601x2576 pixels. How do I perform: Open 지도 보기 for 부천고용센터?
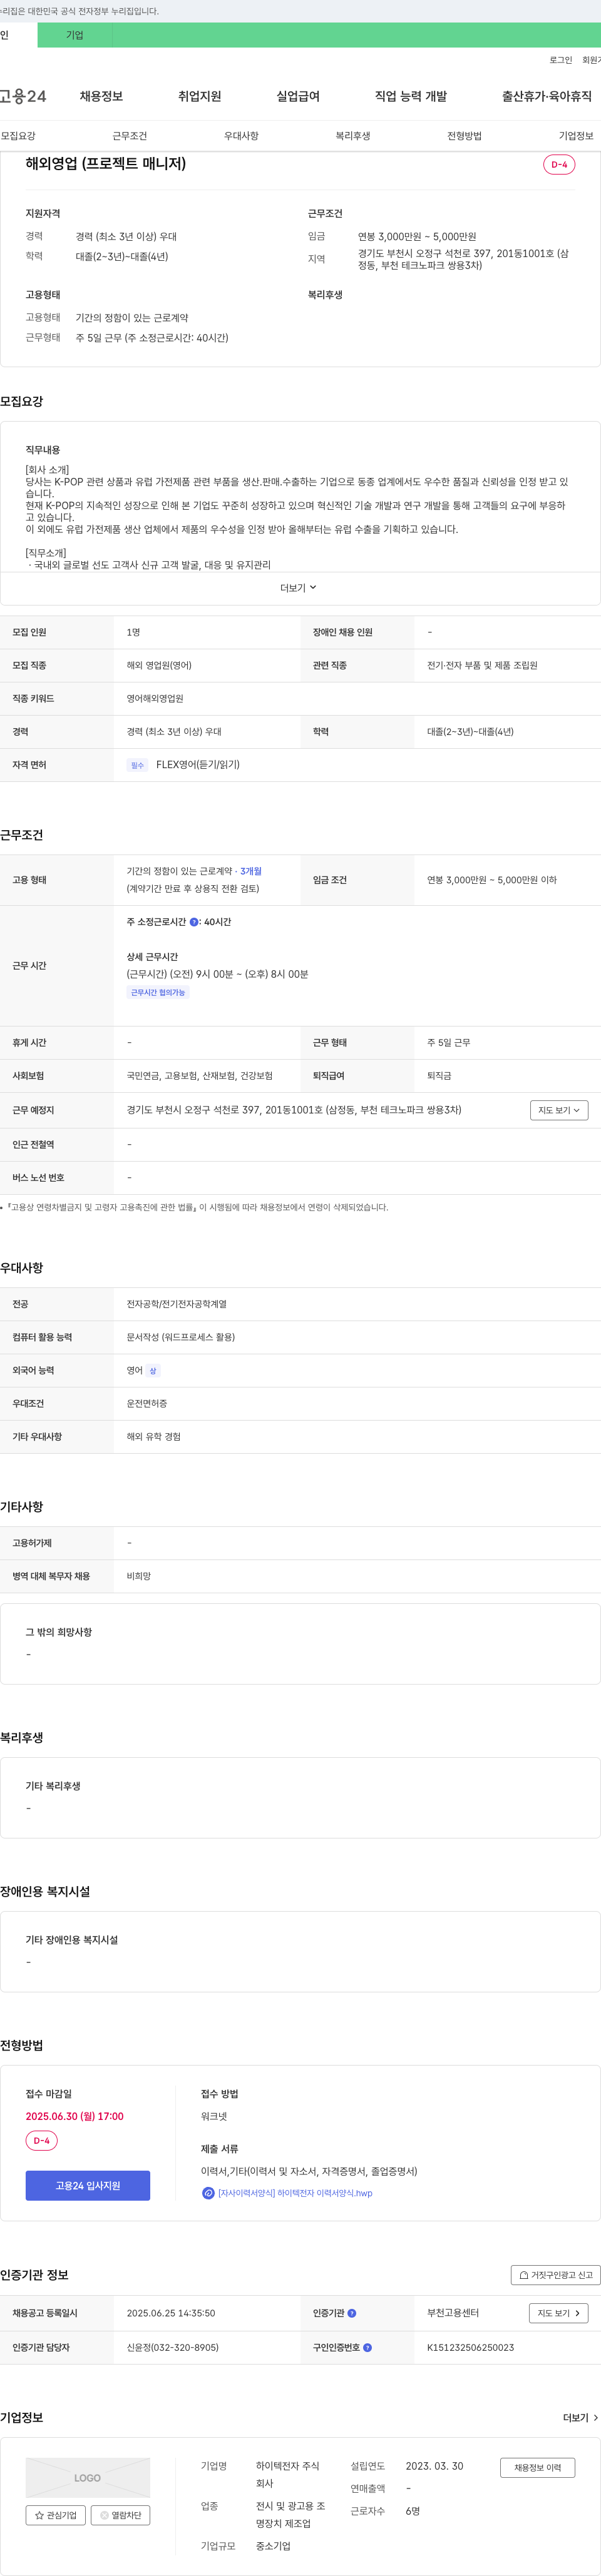pyautogui.click(x=558, y=2313)
